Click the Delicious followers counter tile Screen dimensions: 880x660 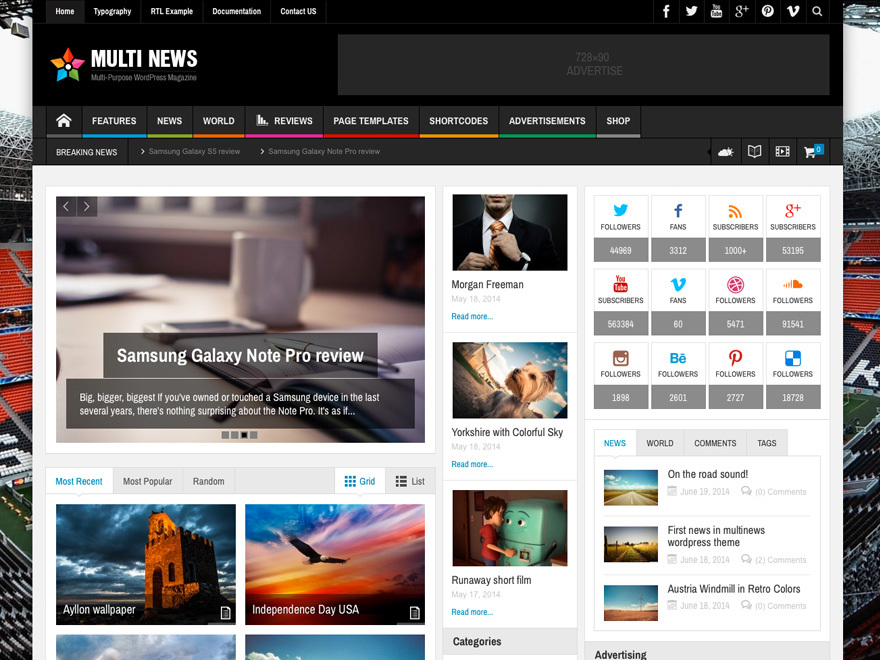793,375
